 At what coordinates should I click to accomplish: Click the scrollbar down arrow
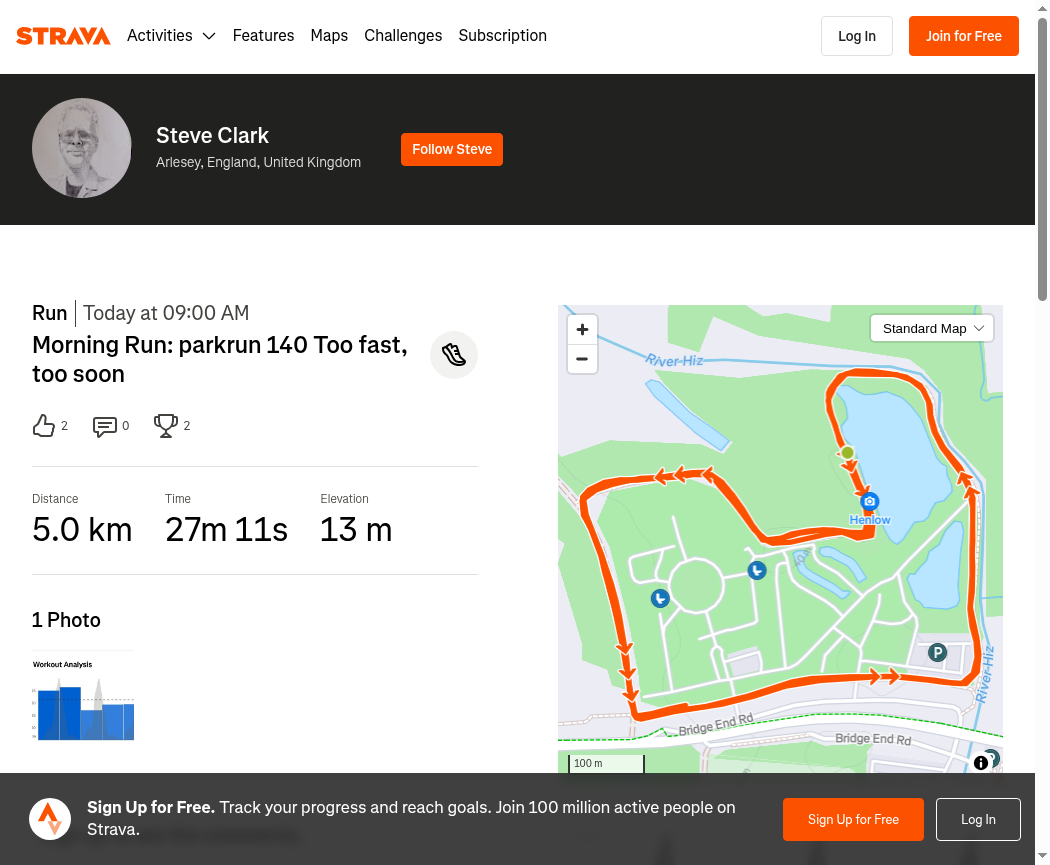point(1043,856)
